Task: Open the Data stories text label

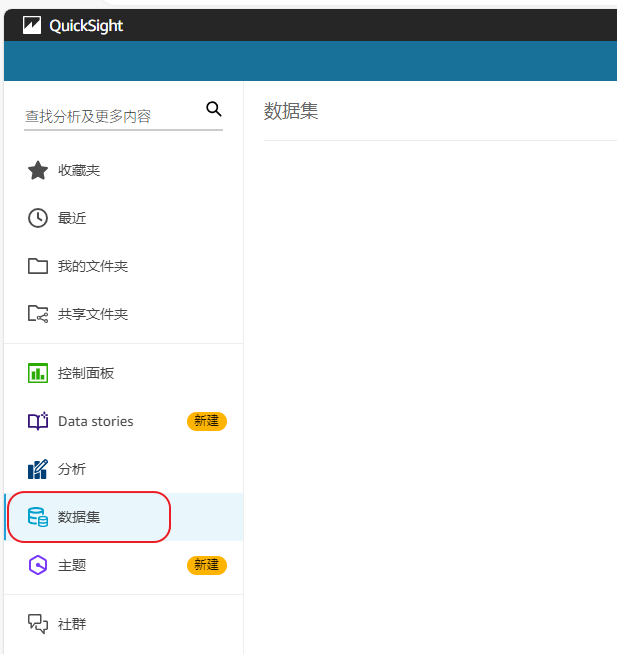Action: coord(95,421)
